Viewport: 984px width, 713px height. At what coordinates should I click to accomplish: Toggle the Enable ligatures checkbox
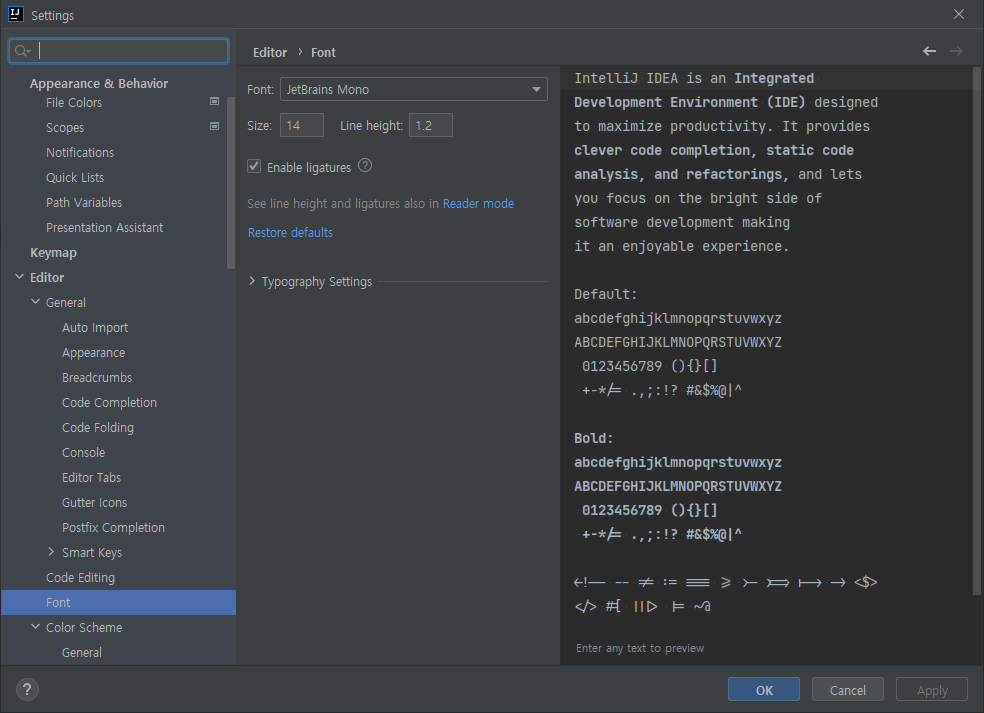click(254, 166)
